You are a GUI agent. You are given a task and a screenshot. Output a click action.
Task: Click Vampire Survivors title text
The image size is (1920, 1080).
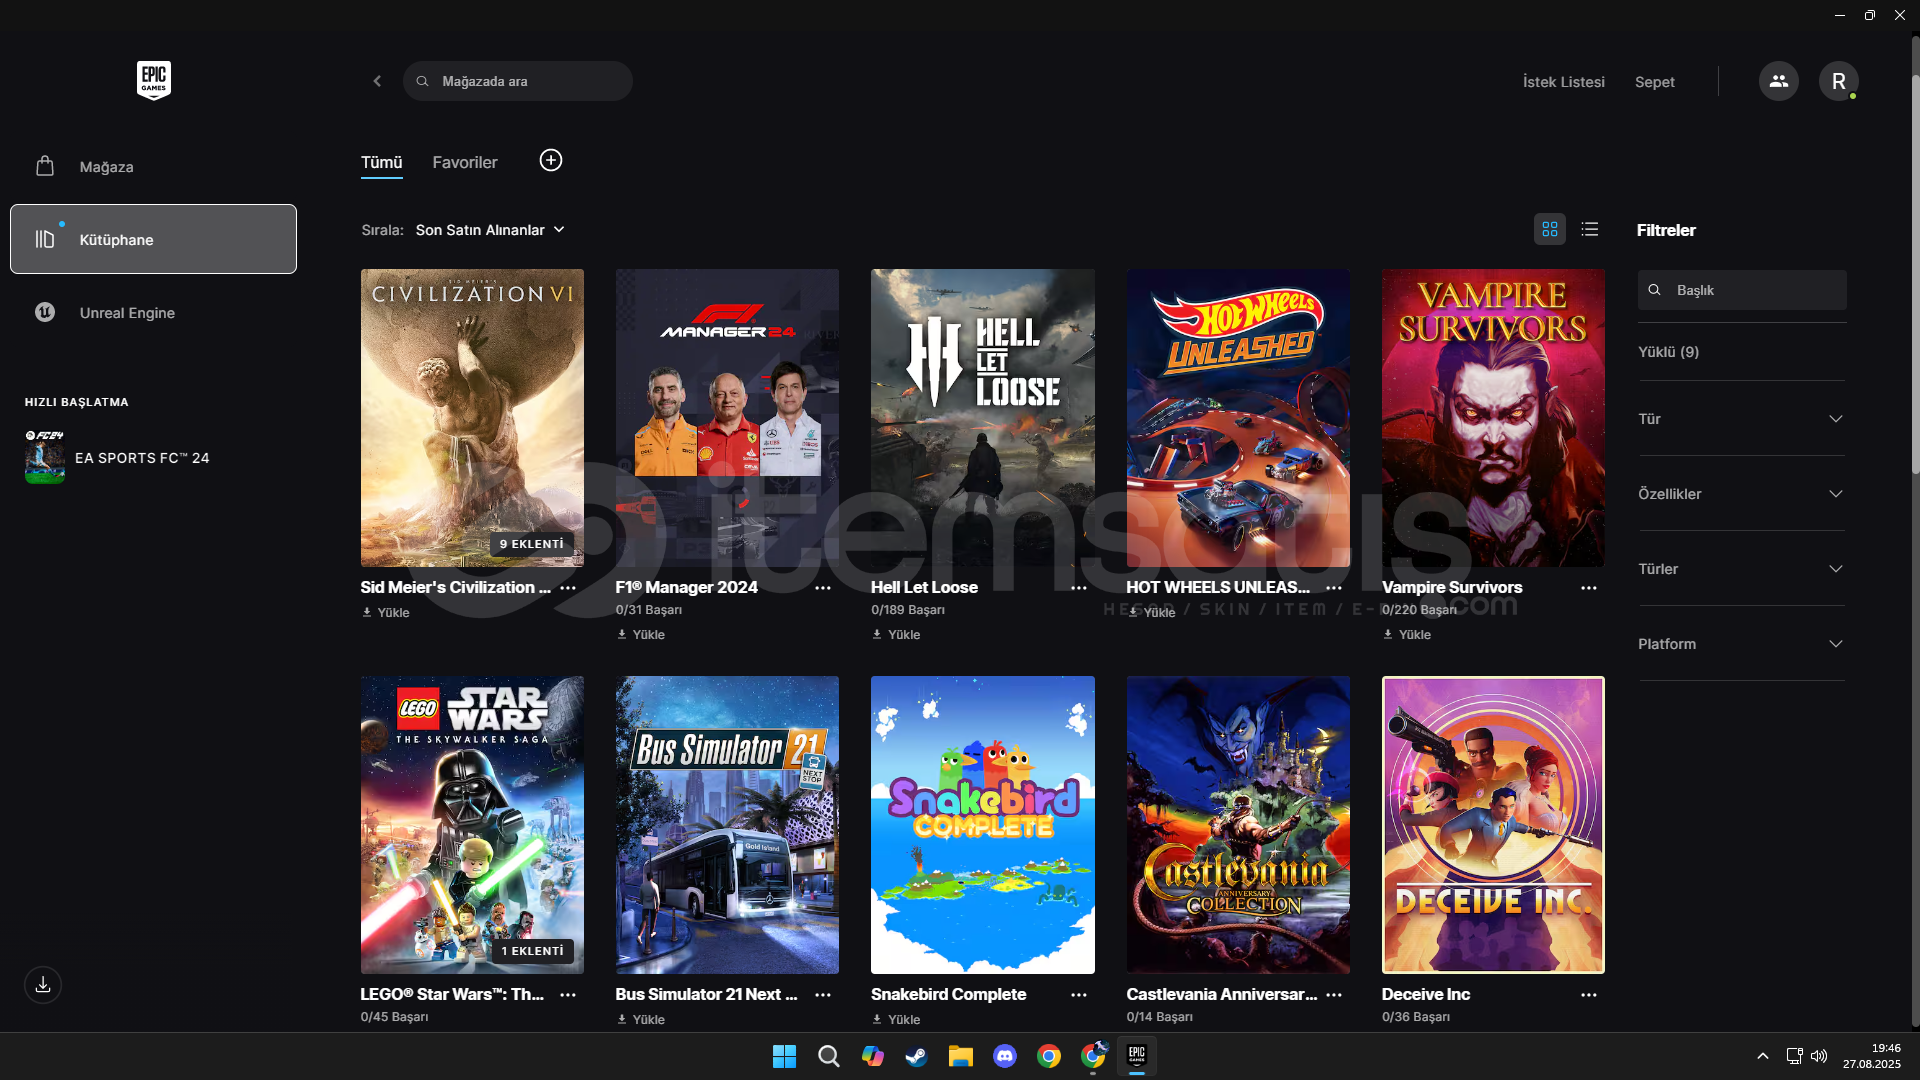pos(1452,588)
